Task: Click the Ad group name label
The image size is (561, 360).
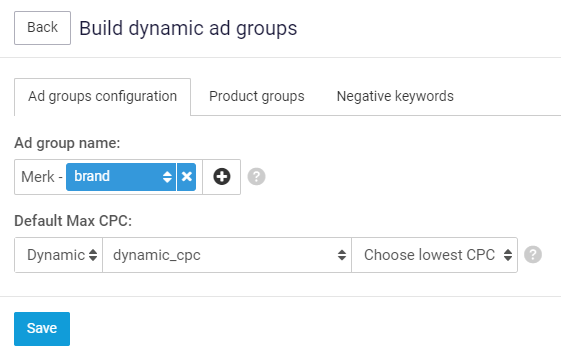Action: pyautogui.click(x=67, y=143)
